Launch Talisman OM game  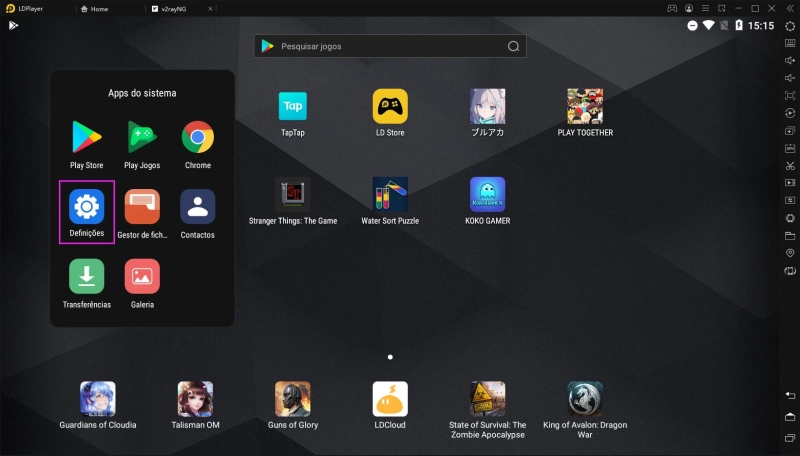[195, 406]
